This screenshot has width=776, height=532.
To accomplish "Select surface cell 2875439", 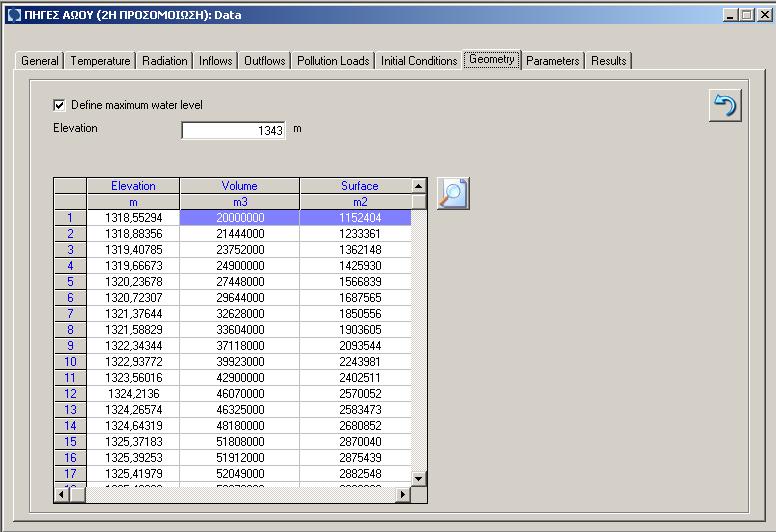I will click(355, 458).
